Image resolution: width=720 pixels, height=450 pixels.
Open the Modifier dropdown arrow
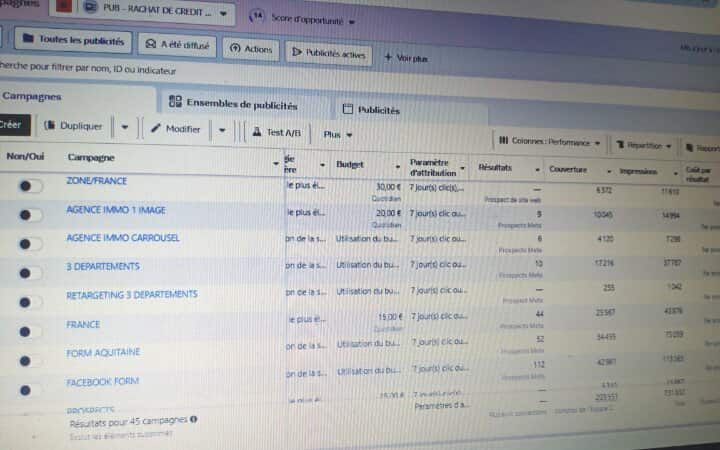222,131
